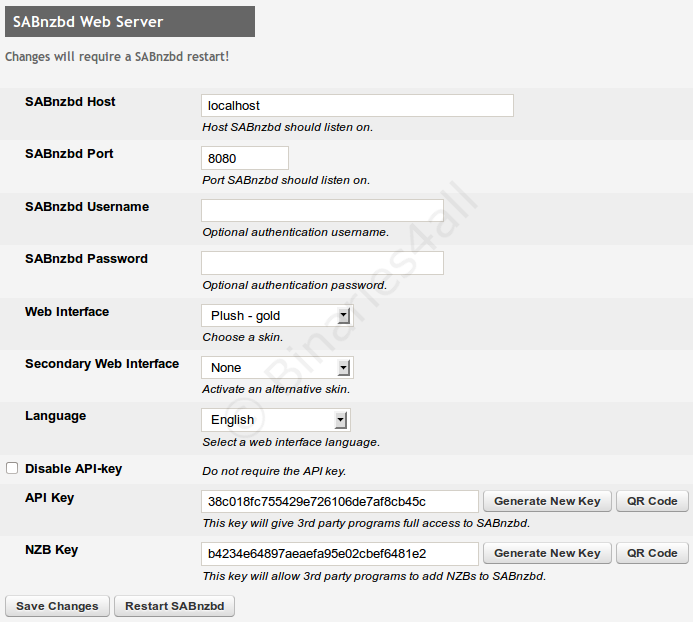Viewport: 693px width, 622px height.
Task: Click the 'Secondary Web Interface' label
Action: (x=102, y=364)
